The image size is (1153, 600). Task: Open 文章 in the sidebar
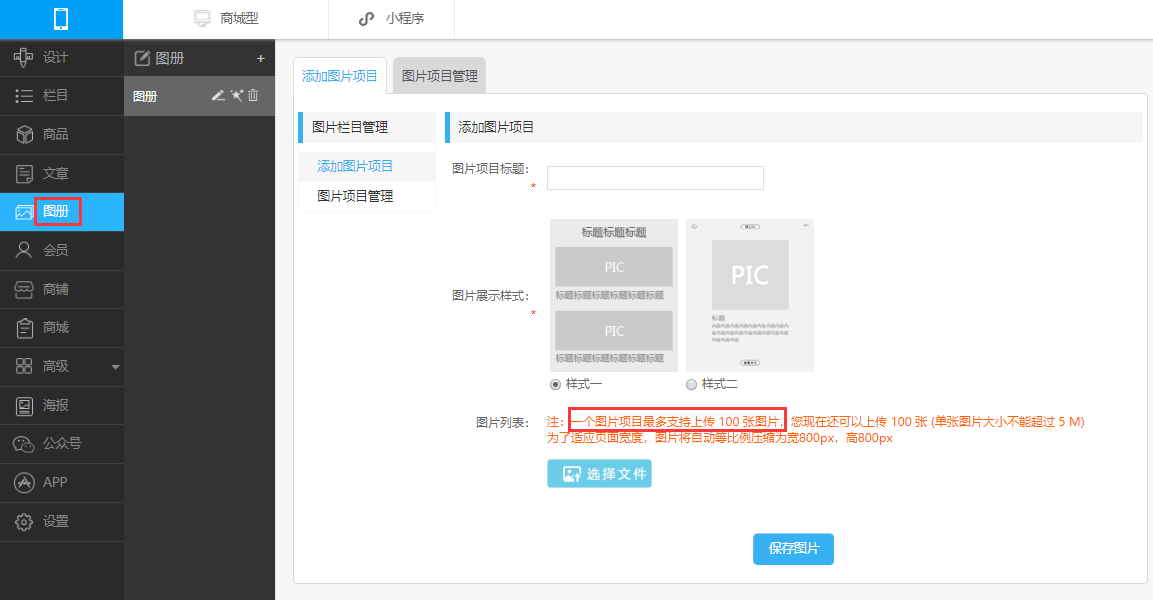coord(62,174)
